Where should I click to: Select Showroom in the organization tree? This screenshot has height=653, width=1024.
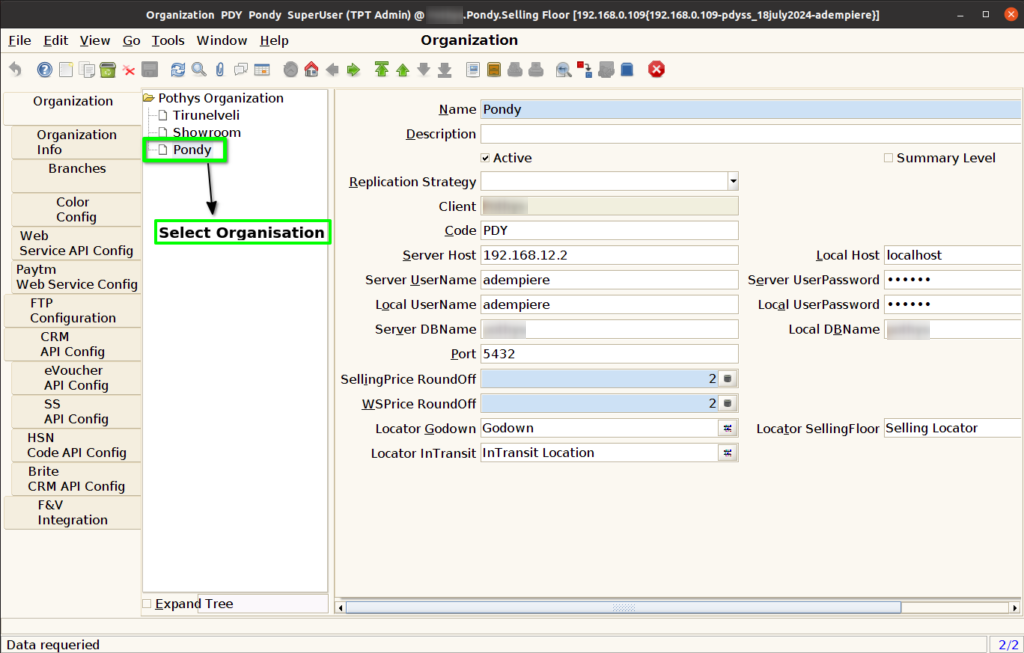(x=206, y=133)
